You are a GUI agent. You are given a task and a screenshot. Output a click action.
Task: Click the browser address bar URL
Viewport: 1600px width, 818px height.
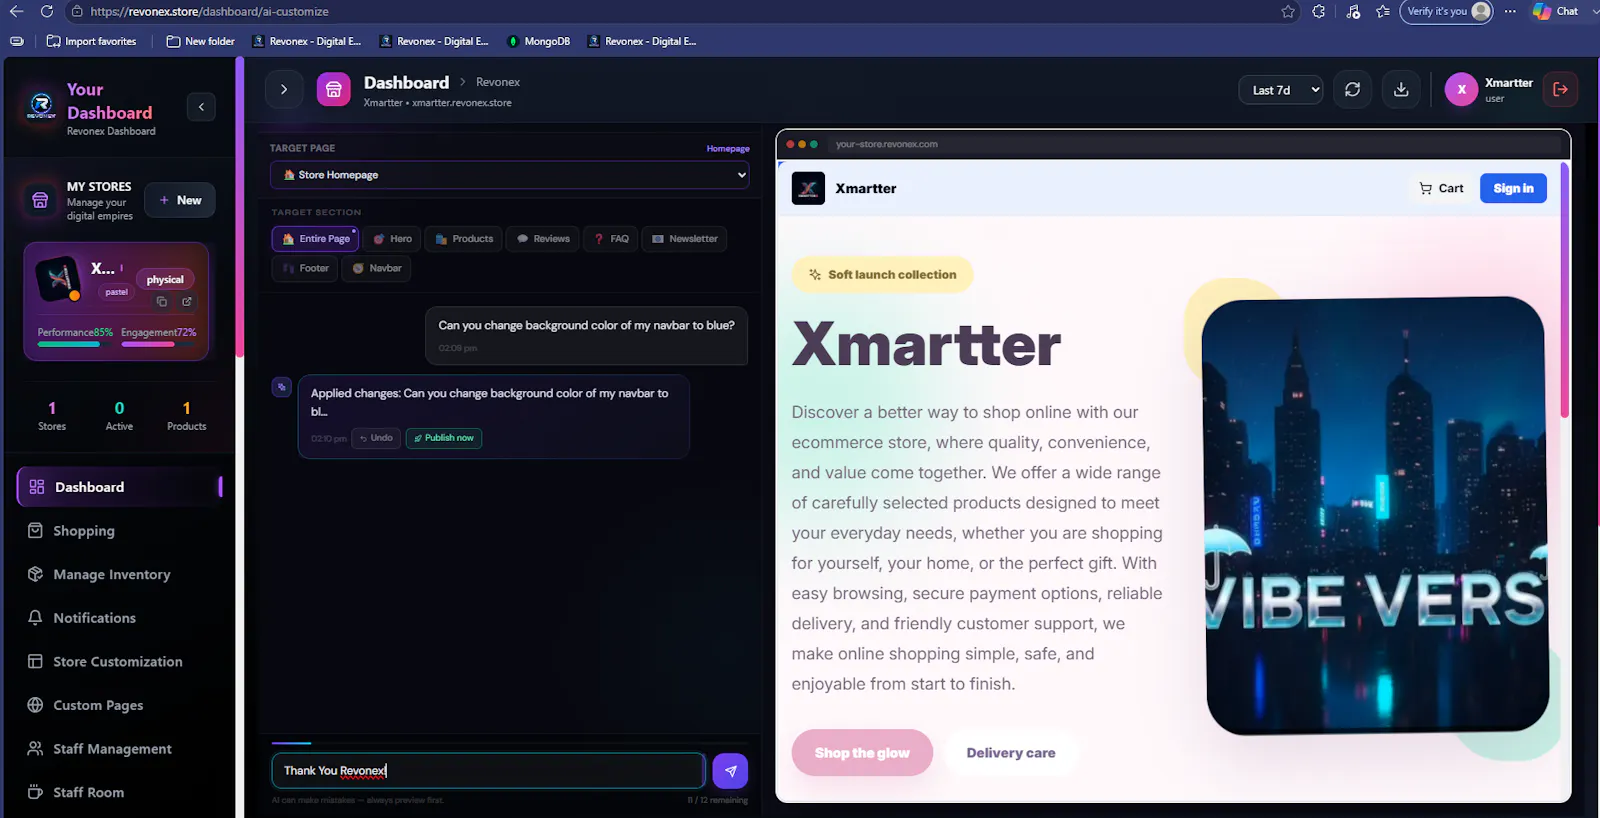click(x=209, y=12)
